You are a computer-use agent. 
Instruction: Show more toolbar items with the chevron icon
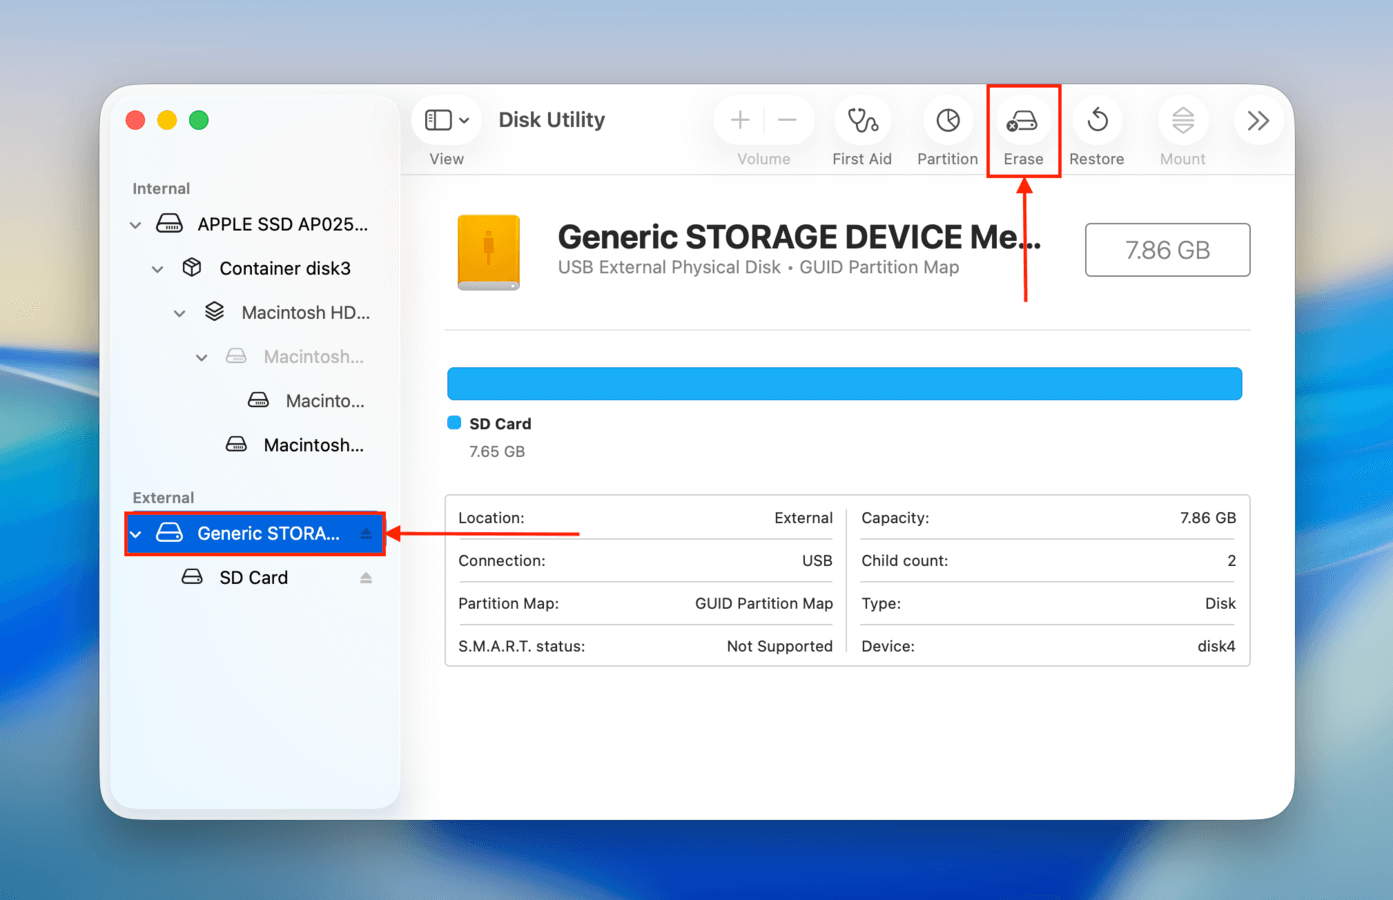1258,119
